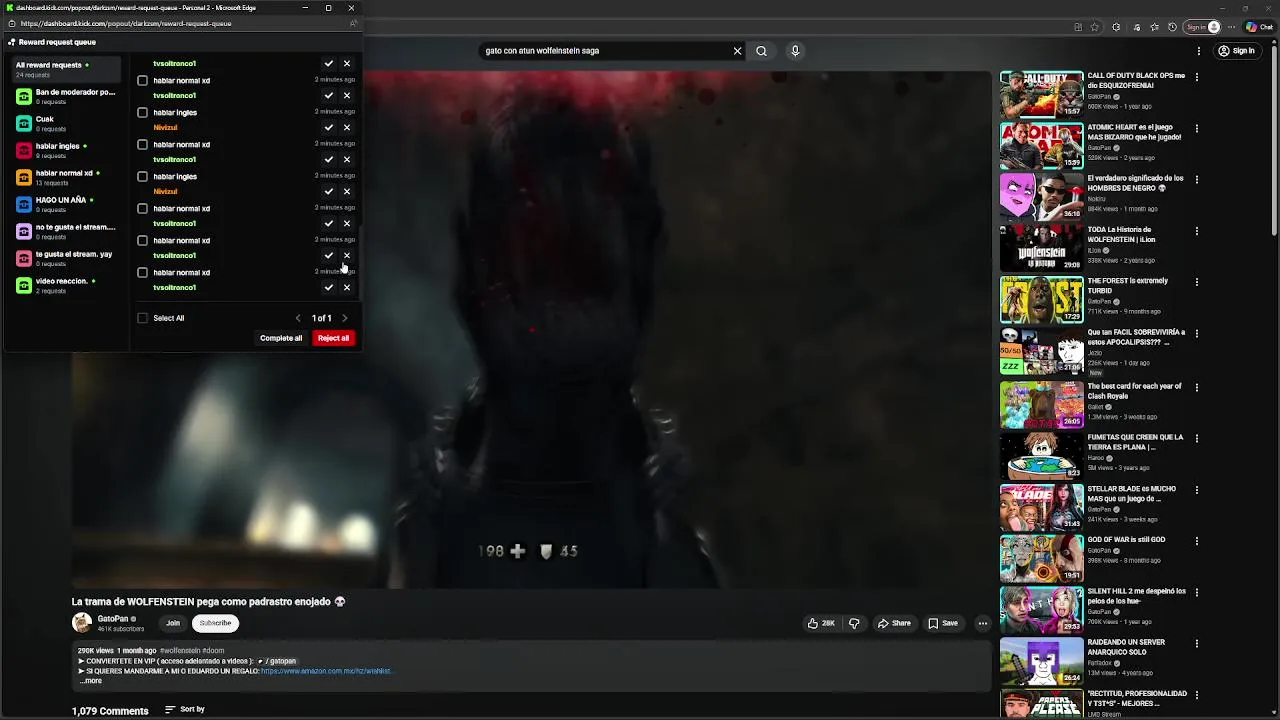Tick the lower 'hablar ingles' request checkbox
1280x720 pixels.
(x=142, y=177)
